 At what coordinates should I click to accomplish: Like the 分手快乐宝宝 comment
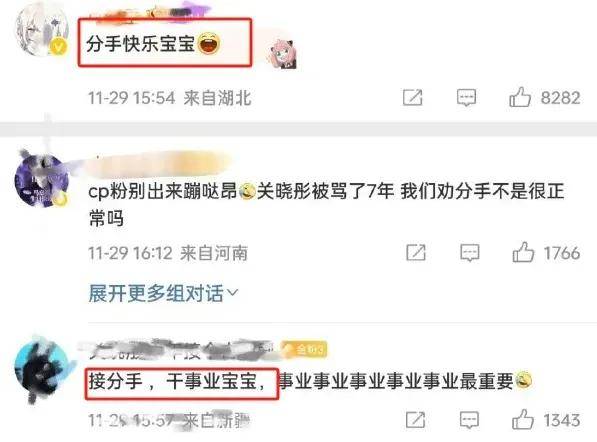(520, 97)
